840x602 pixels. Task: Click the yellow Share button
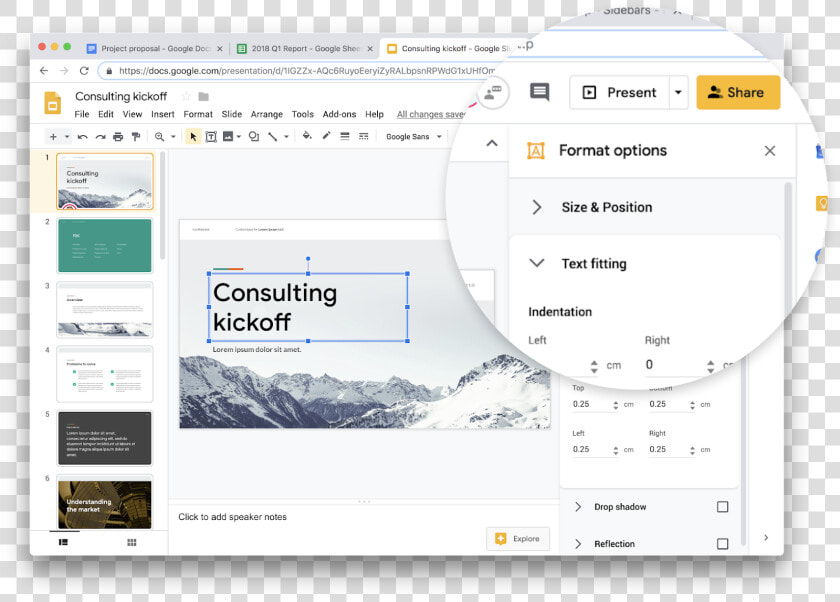pyautogui.click(x=738, y=92)
